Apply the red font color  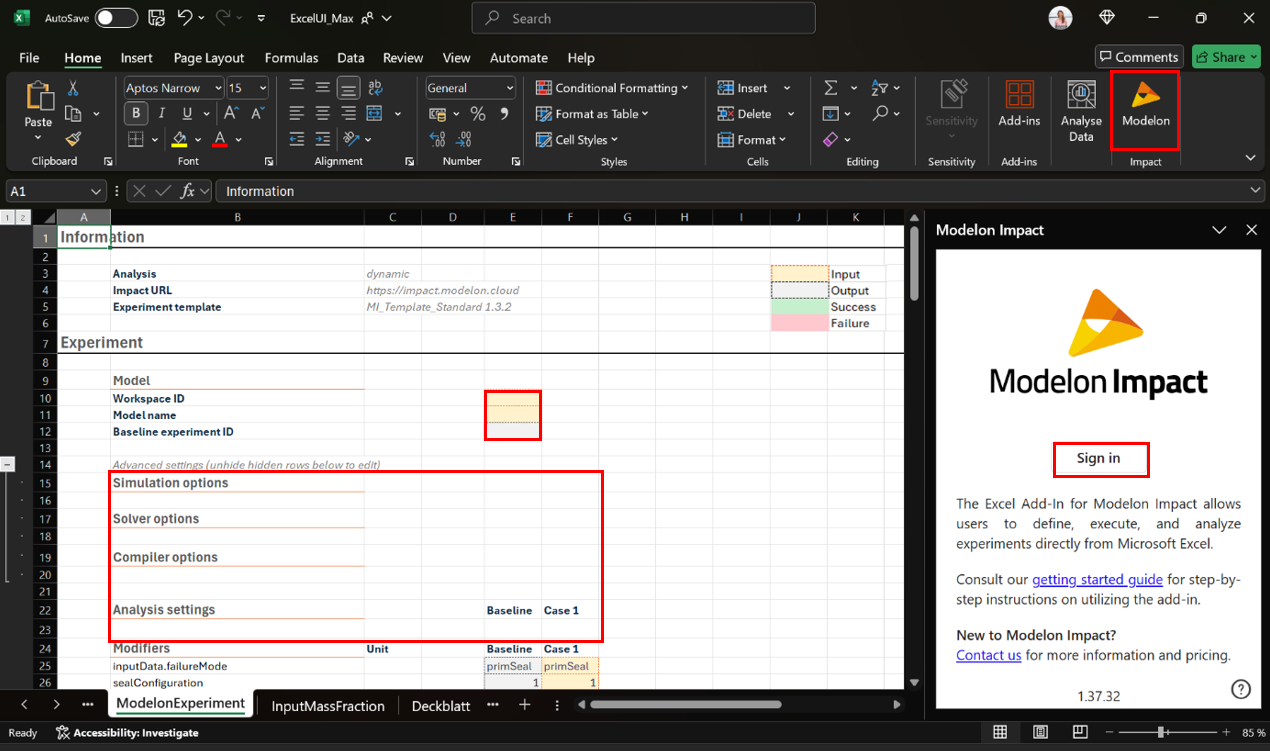(220, 139)
